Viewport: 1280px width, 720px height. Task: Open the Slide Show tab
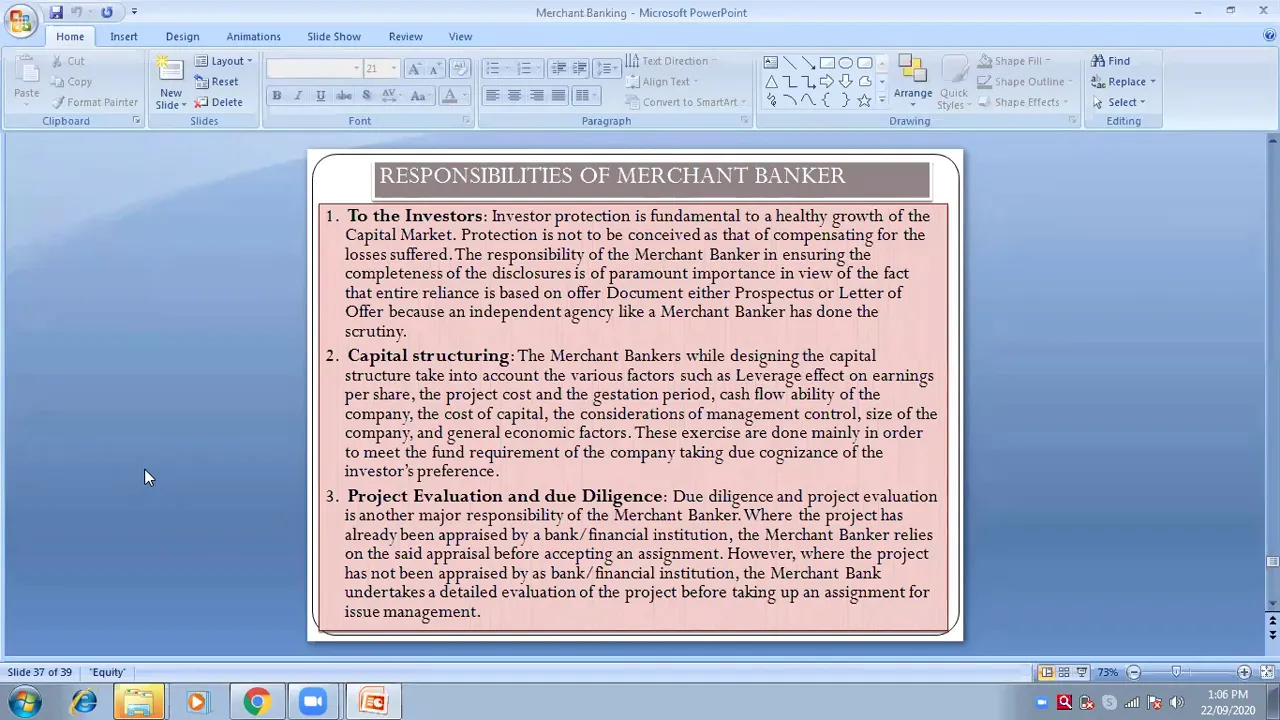[x=334, y=36]
